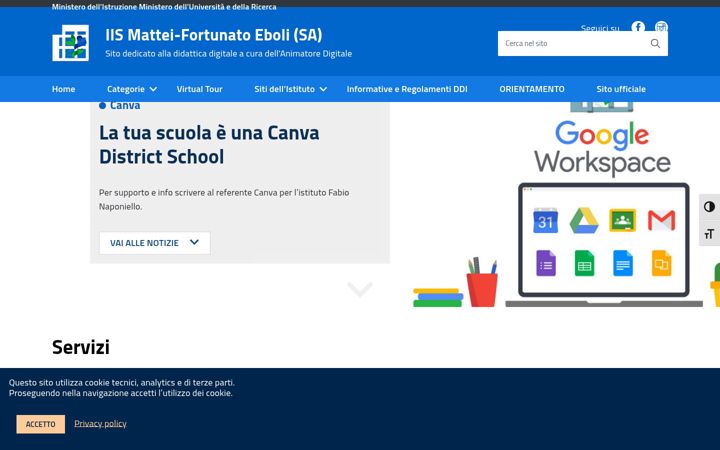The height and width of the screenshot is (450, 720).
Task: Click the laptop illustration in the Workspace banner
Action: (604, 244)
